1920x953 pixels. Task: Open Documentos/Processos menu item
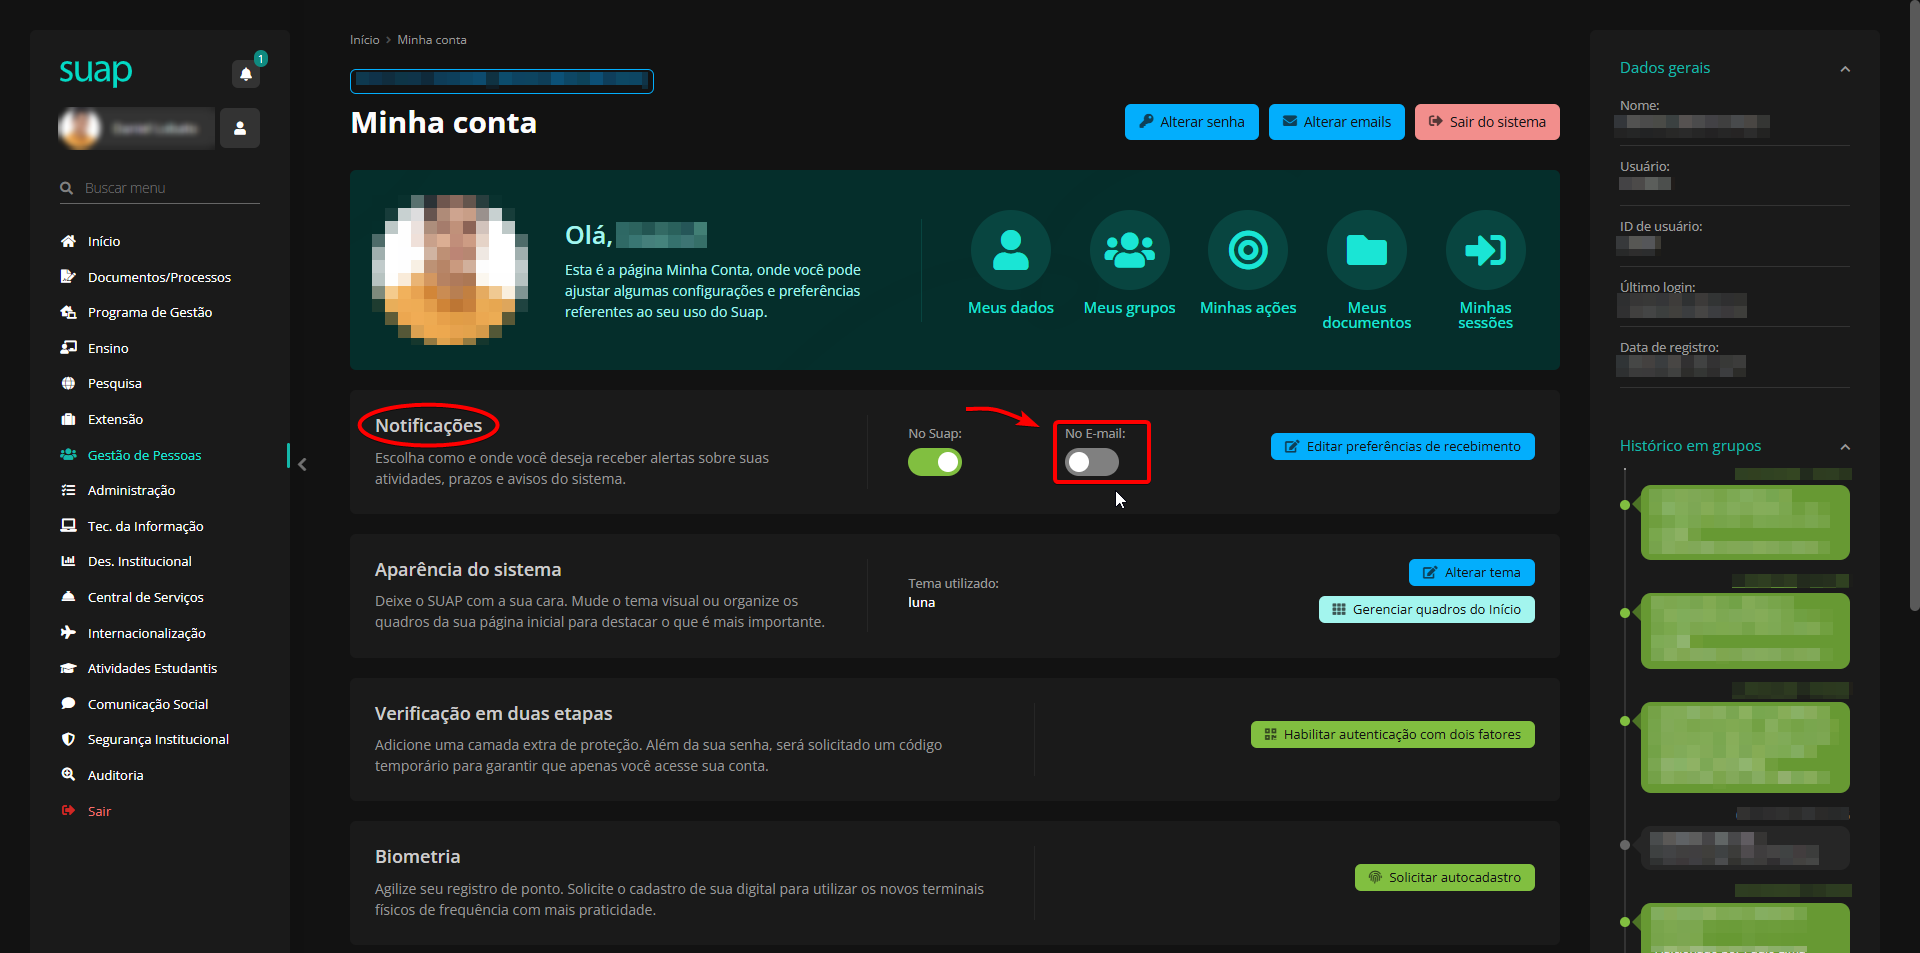160,277
